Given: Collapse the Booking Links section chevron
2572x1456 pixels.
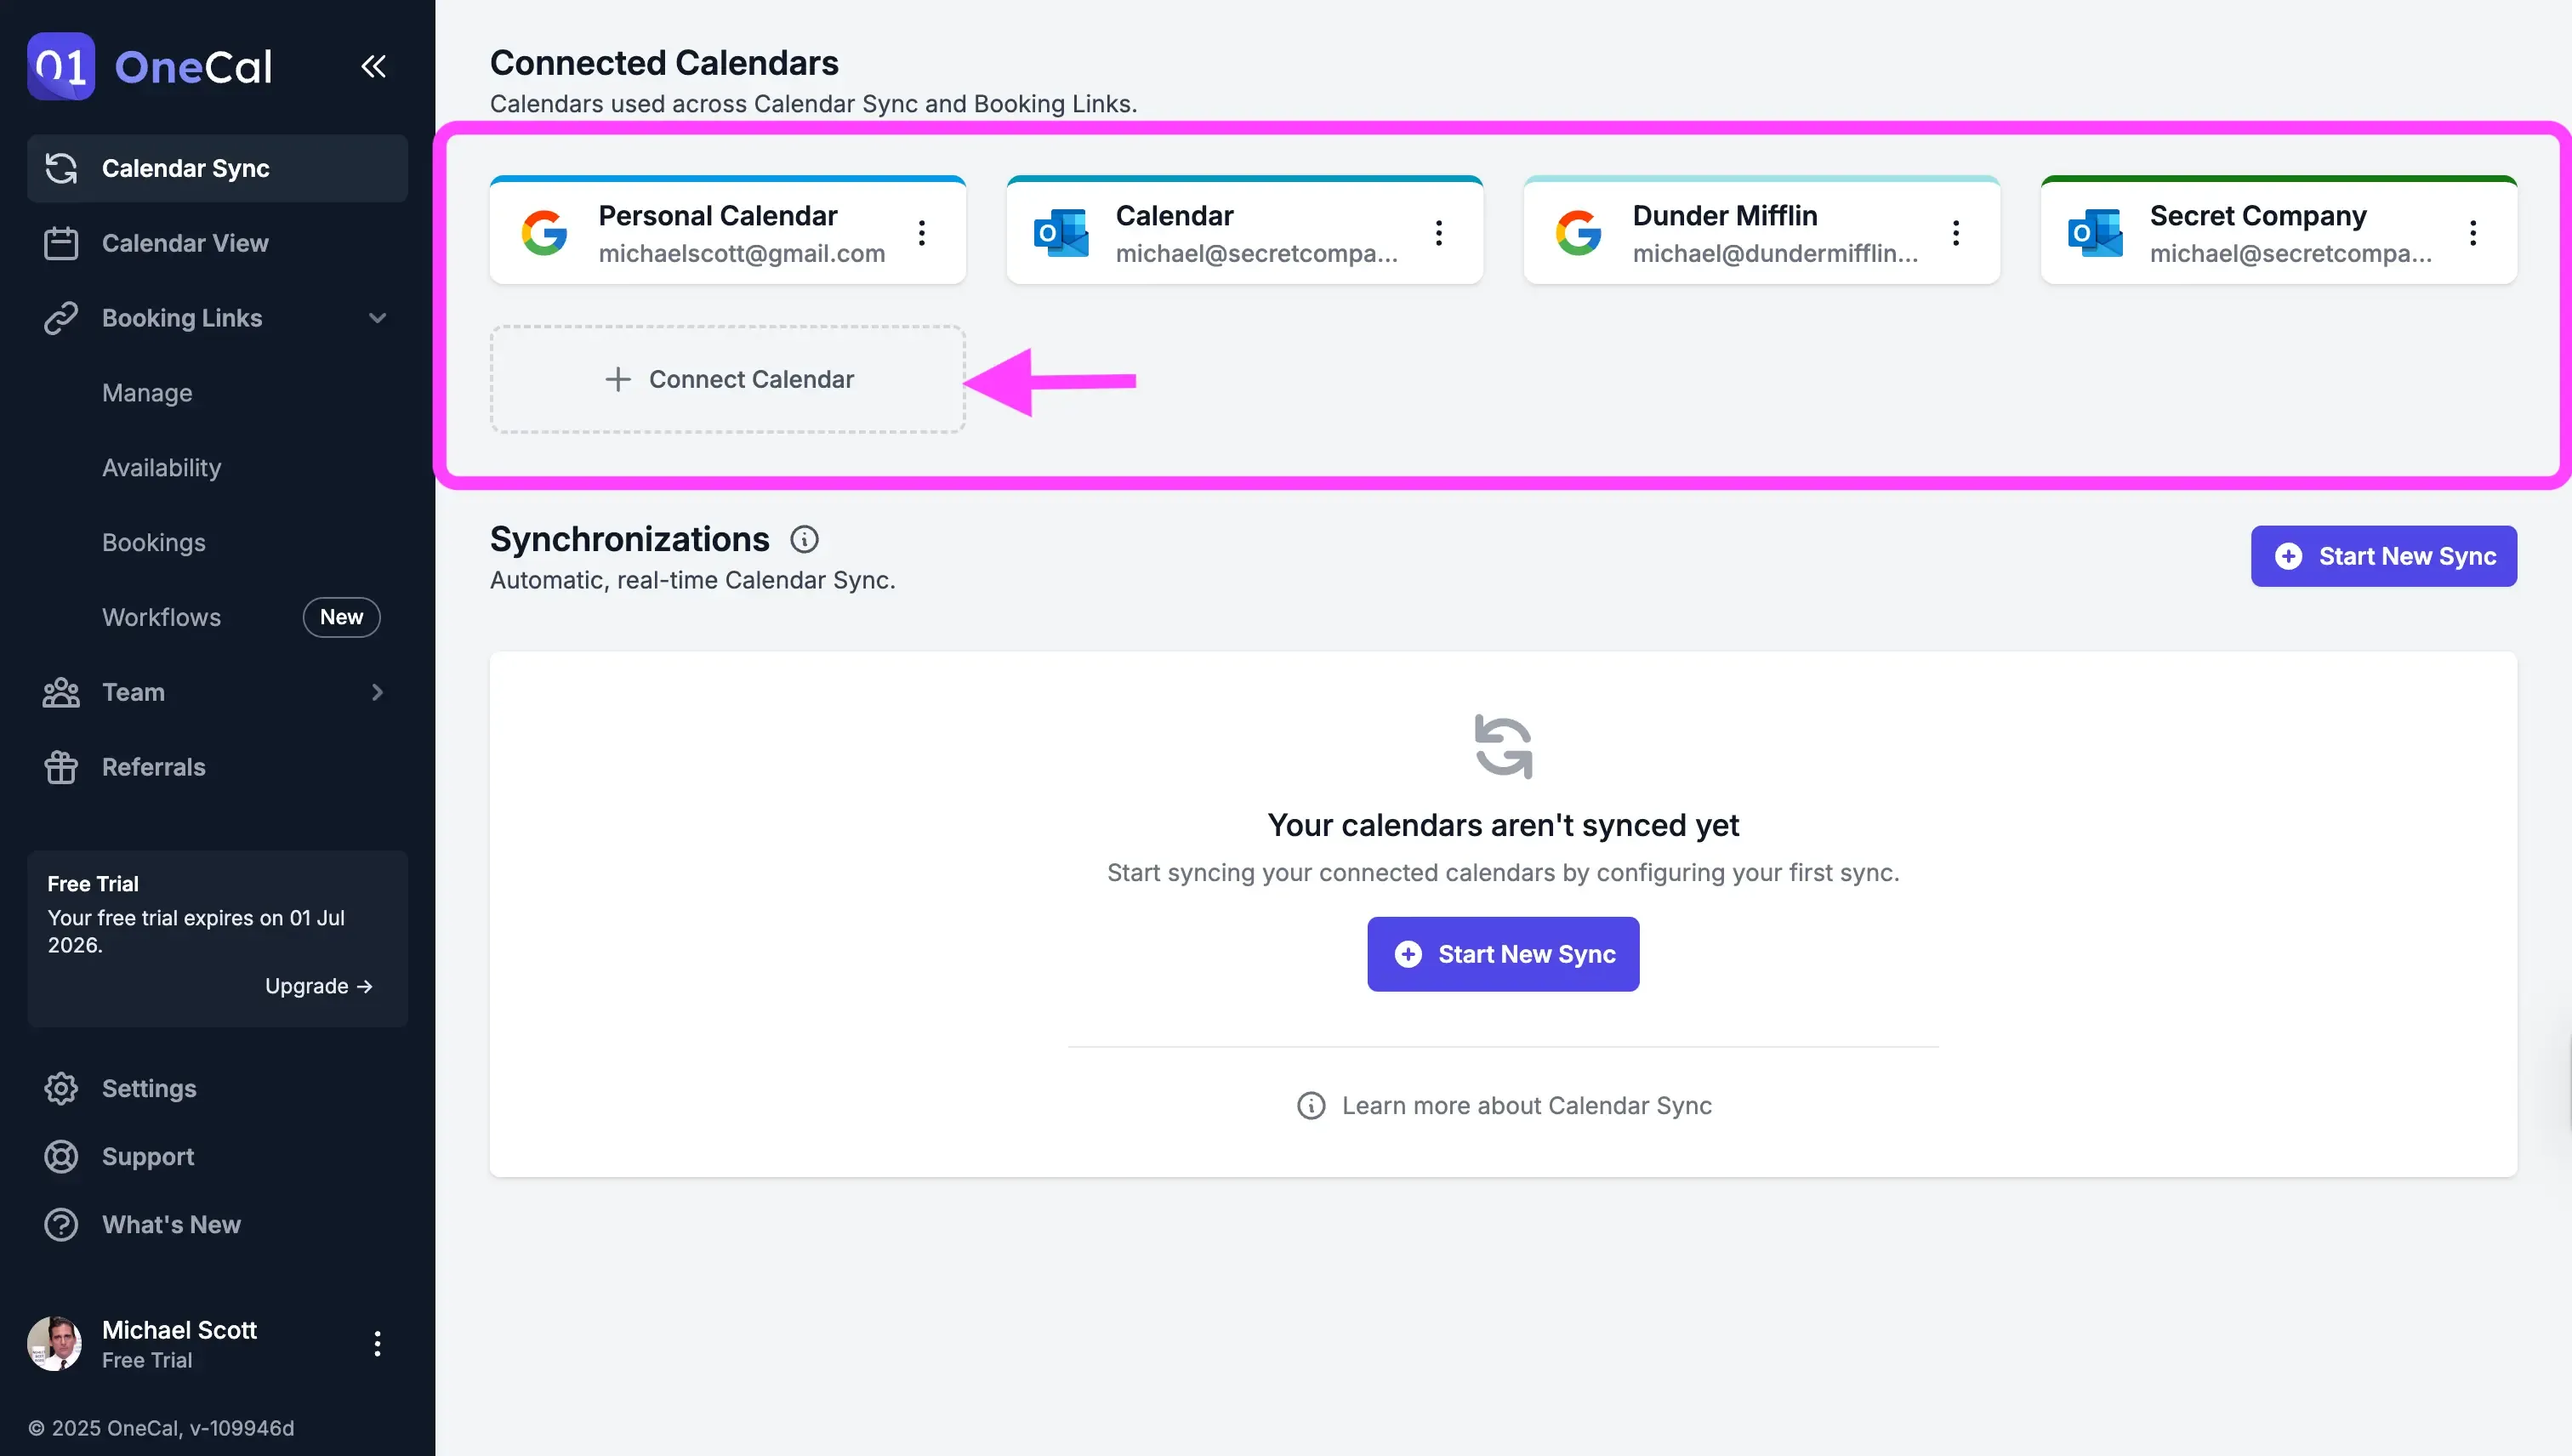Looking at the screenshot, I should (377, 317).
